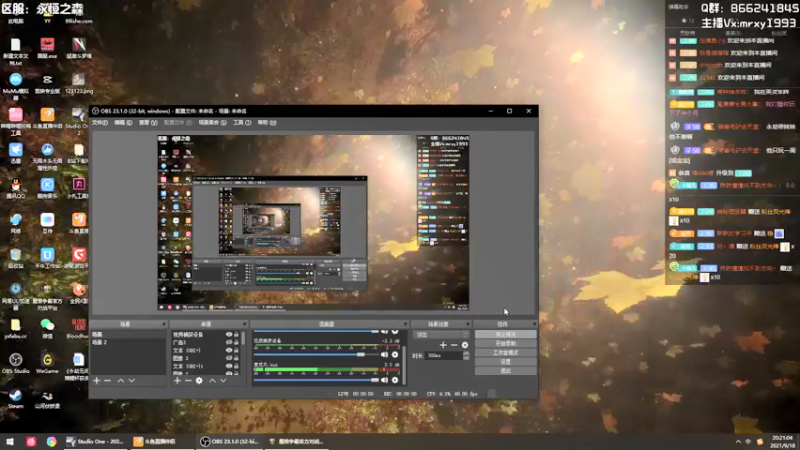Viewport: 800px width, 450px height.
Task: Open 场景集合(S) menu in OBS
Action: [212, 122]
